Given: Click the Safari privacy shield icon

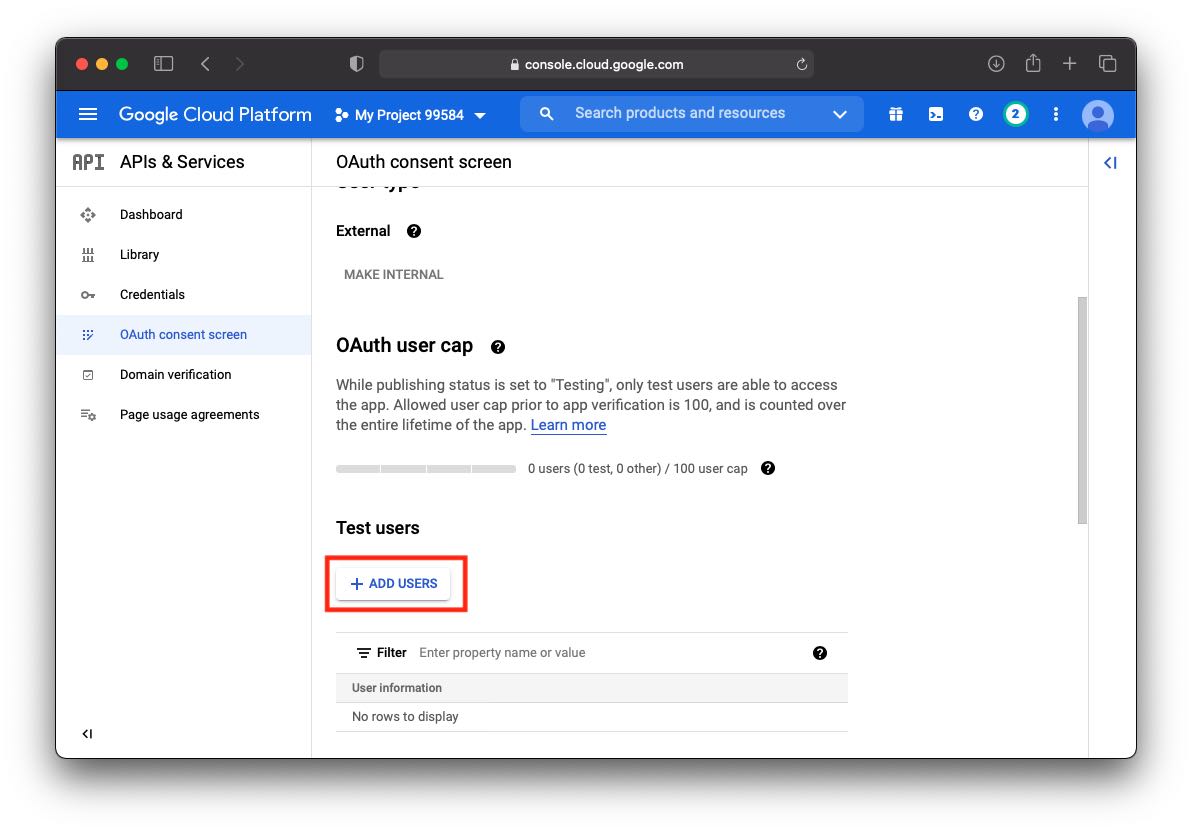Looking at the screenshot, I should [357, 64].
